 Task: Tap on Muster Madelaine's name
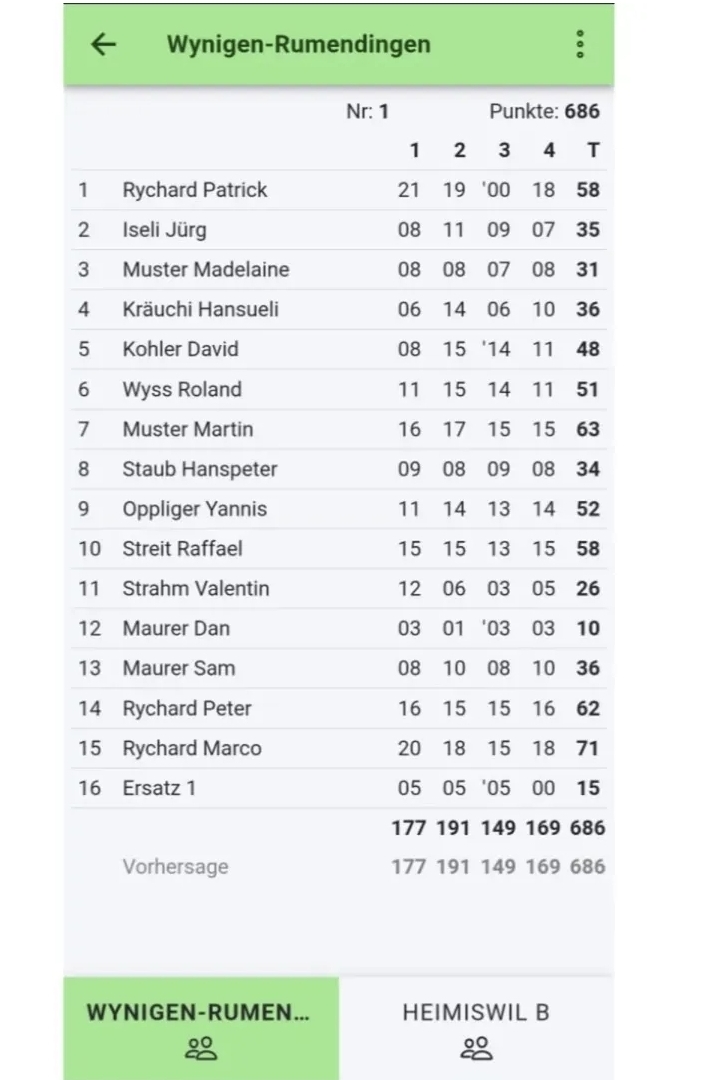(x=206, y=270)
